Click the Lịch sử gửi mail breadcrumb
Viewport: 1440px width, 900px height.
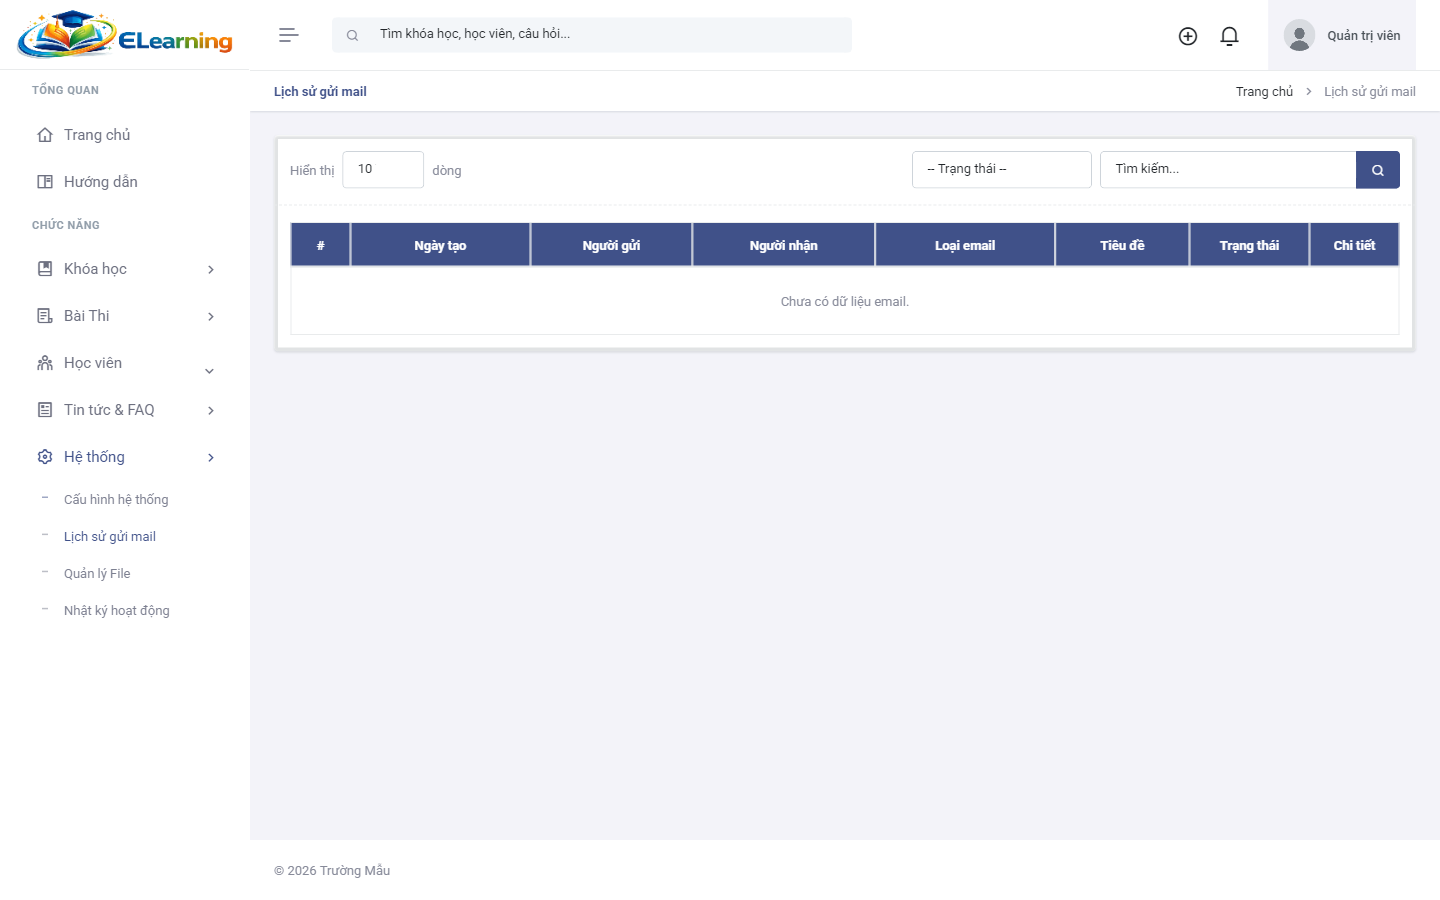(x=1370, y=92)
